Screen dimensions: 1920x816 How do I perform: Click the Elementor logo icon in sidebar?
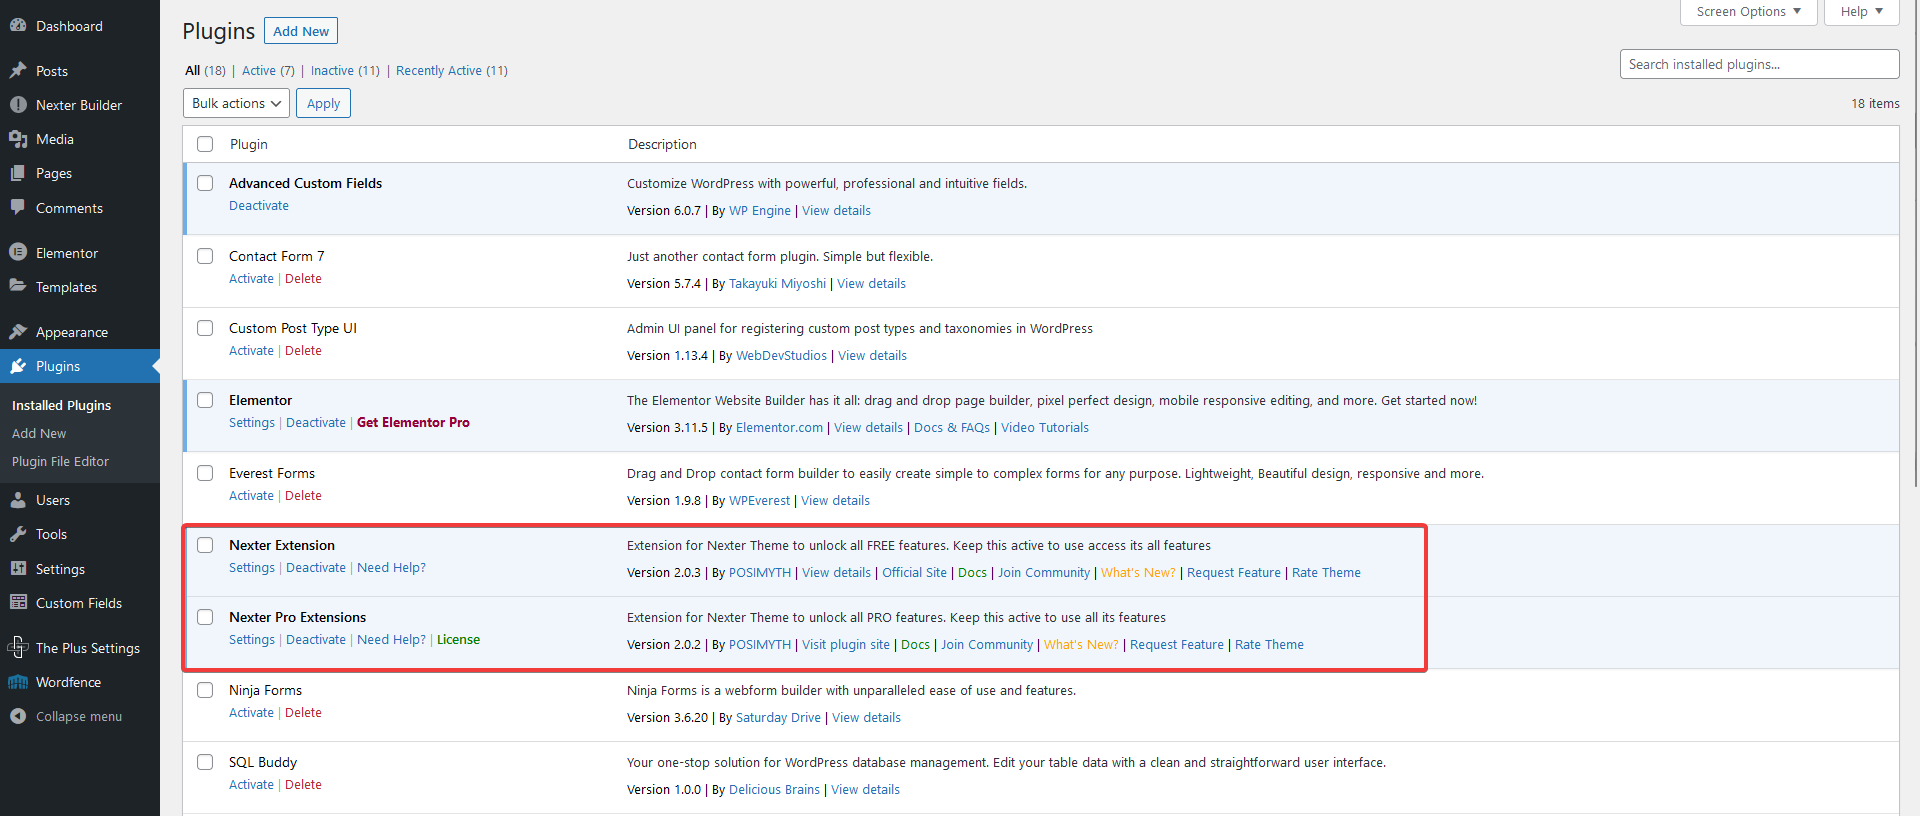(x=18, y=253)
